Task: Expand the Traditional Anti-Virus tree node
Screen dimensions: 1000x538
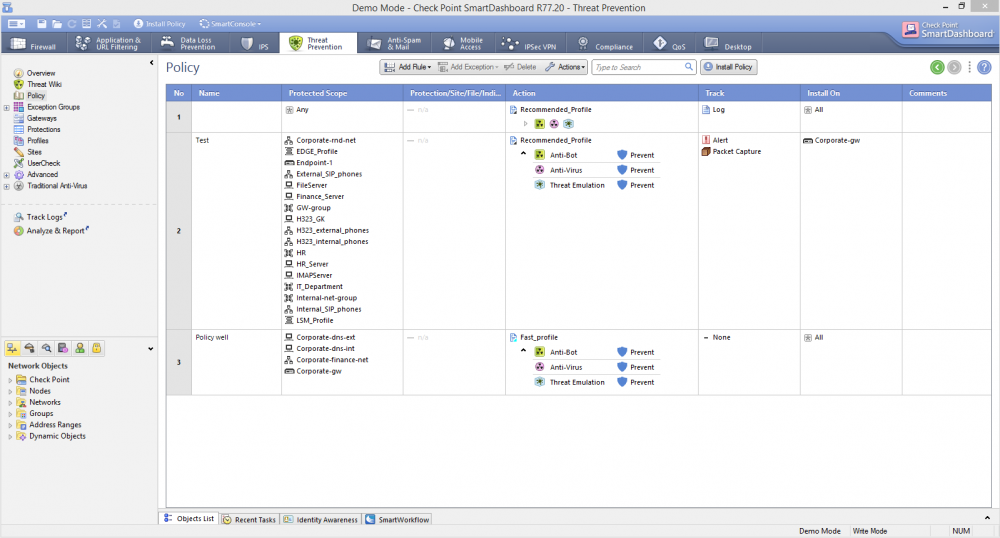Action: (7, 186)
